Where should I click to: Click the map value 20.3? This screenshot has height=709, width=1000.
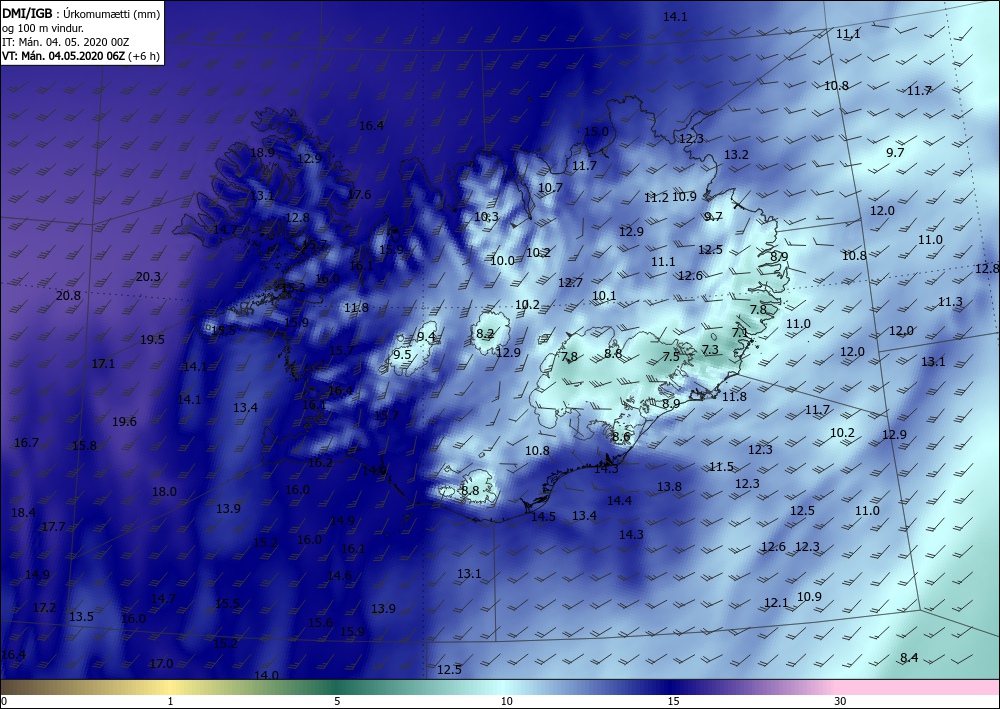[x=148, y=277]
